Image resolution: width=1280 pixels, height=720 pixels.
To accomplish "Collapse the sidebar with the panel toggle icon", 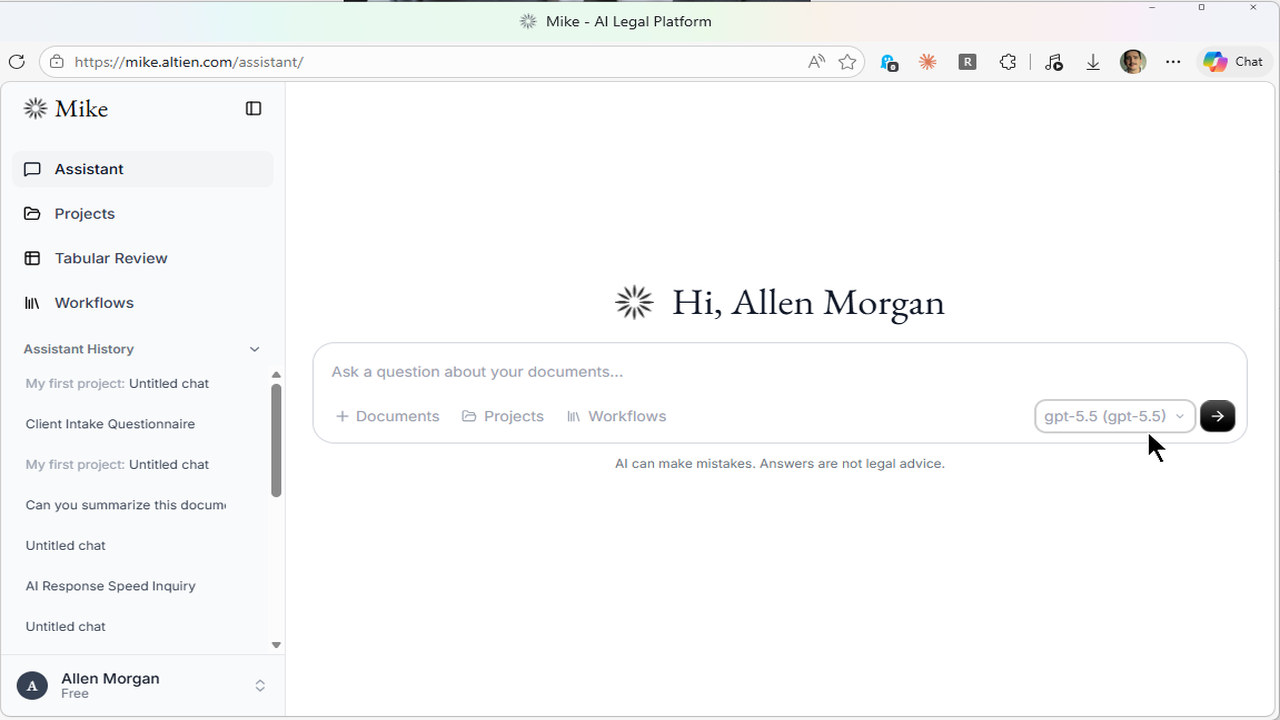I will coord(253,108).
